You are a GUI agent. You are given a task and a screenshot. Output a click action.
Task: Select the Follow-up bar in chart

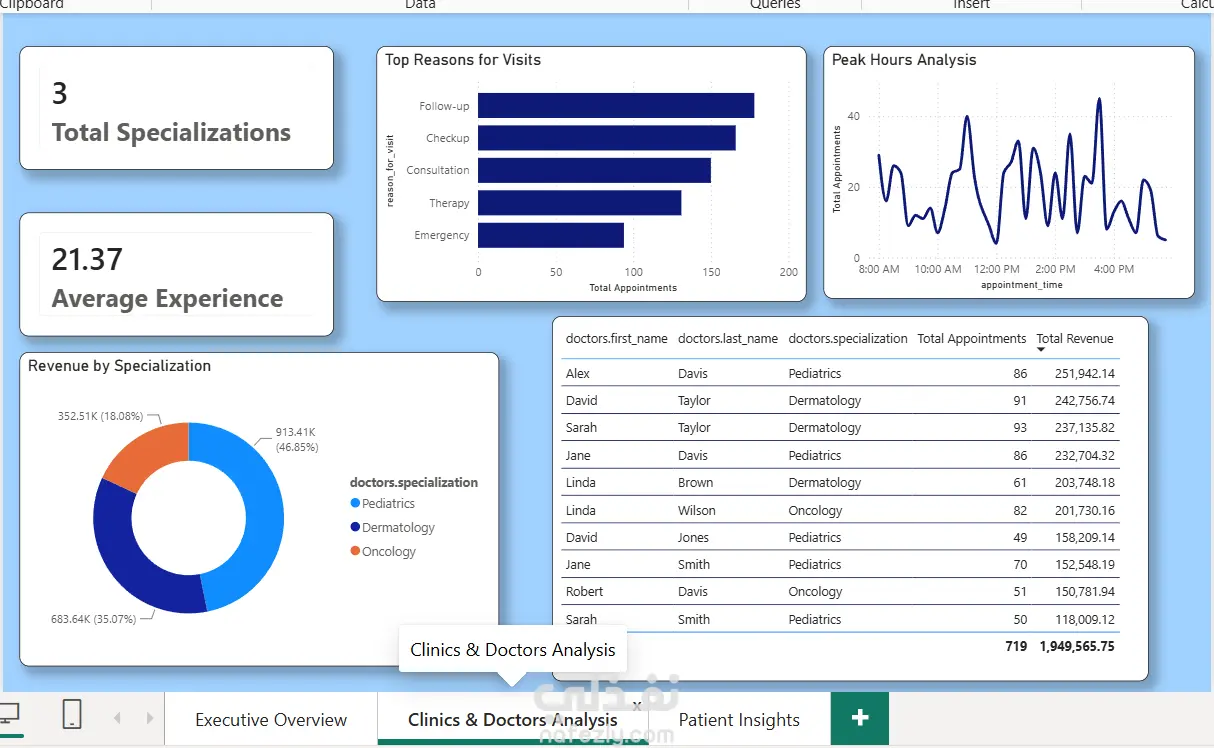616,106
